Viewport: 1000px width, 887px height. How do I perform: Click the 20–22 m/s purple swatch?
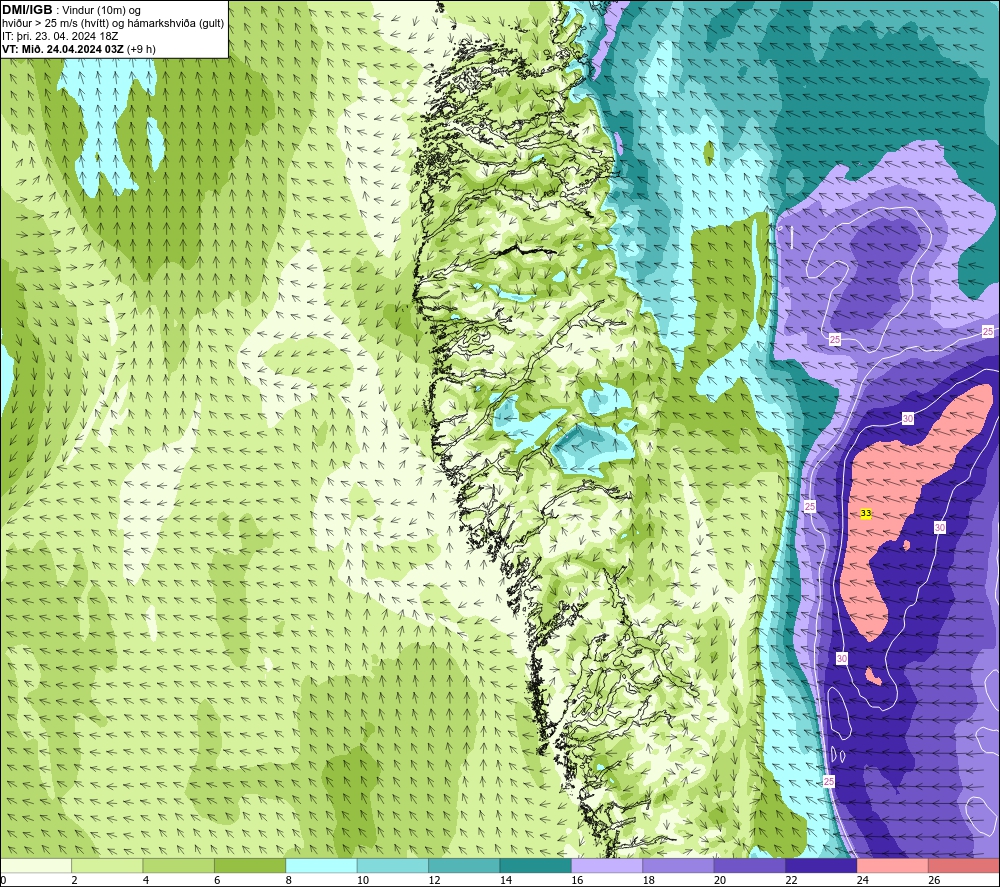750,865
